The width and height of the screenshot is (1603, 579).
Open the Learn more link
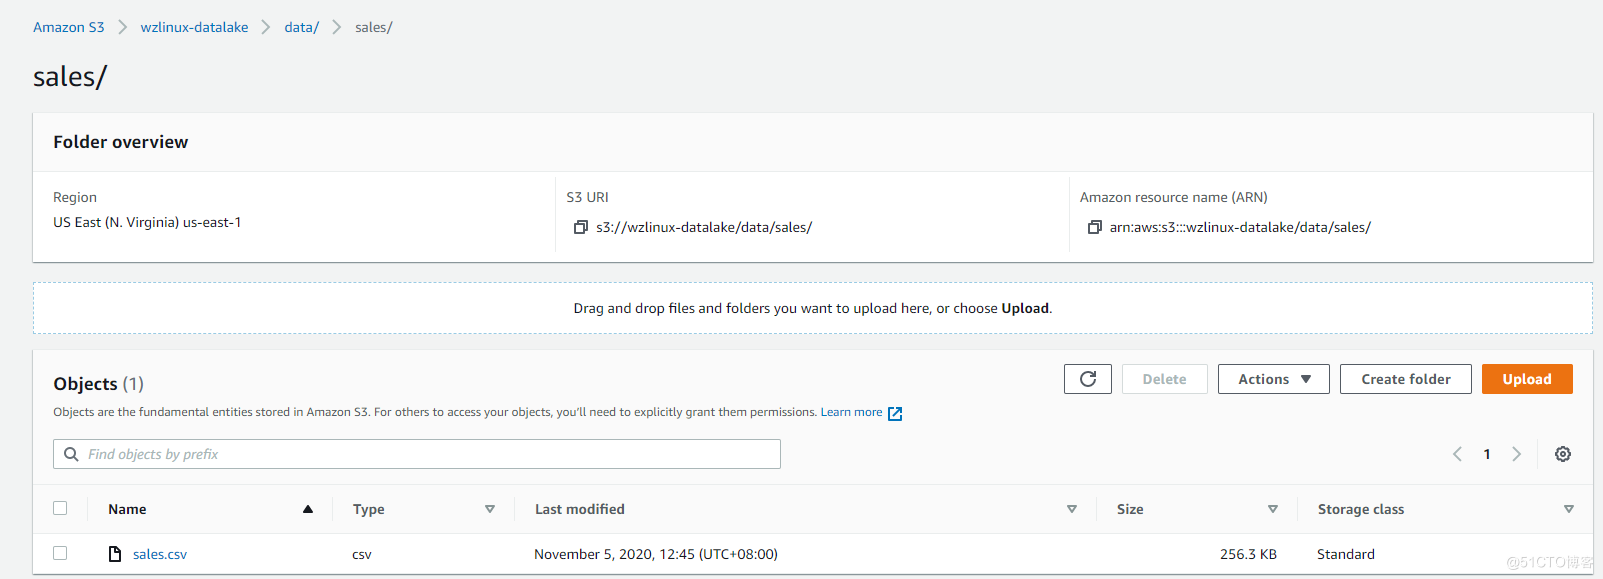coord(851,412)
